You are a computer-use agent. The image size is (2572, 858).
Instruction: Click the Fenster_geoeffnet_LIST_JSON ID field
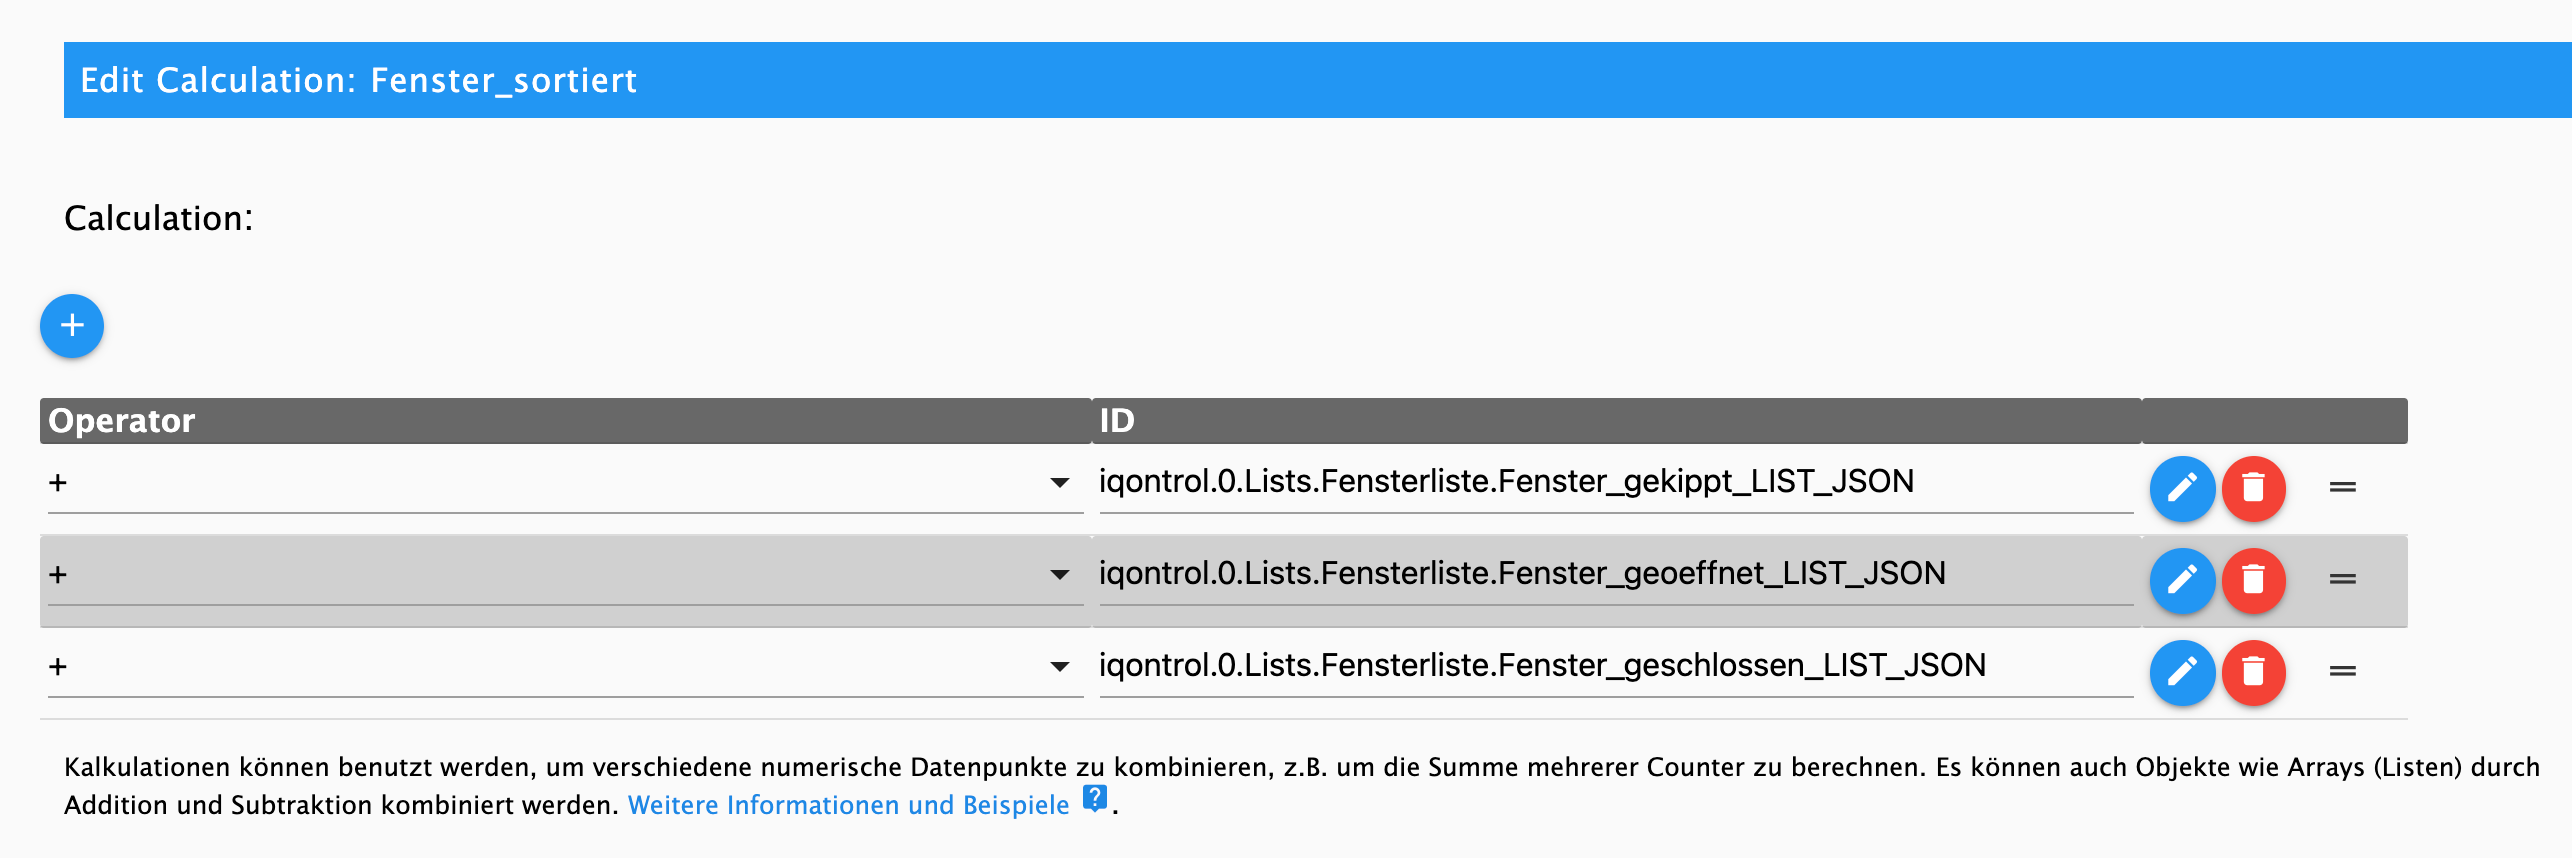coord(1616,575)
